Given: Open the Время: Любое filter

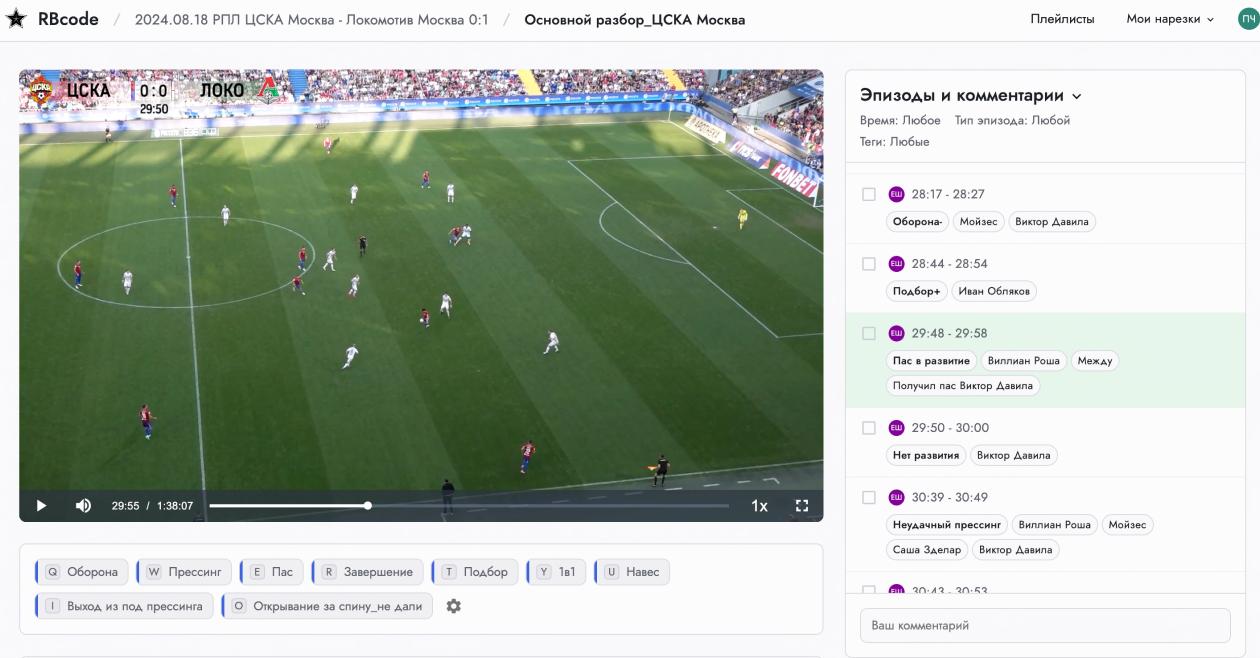Looking at the screenshot, I should [900, 120].
